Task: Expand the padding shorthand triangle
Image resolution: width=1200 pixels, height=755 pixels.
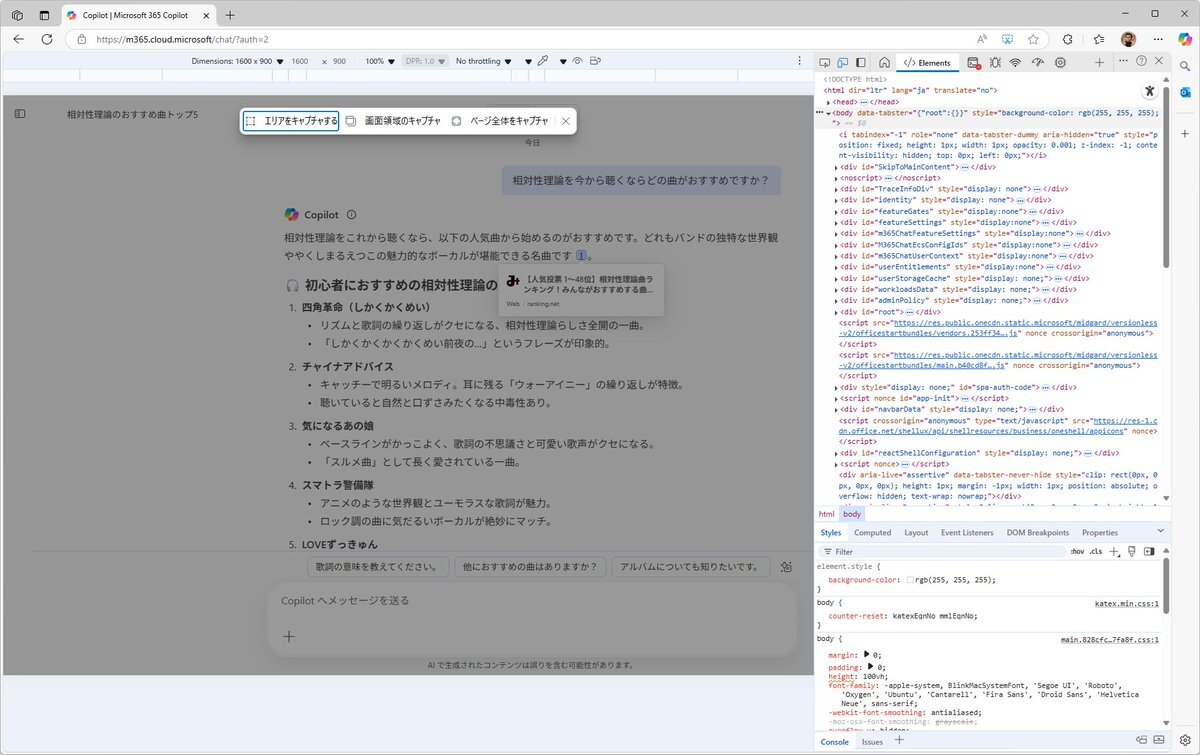Action: (870, 666)
